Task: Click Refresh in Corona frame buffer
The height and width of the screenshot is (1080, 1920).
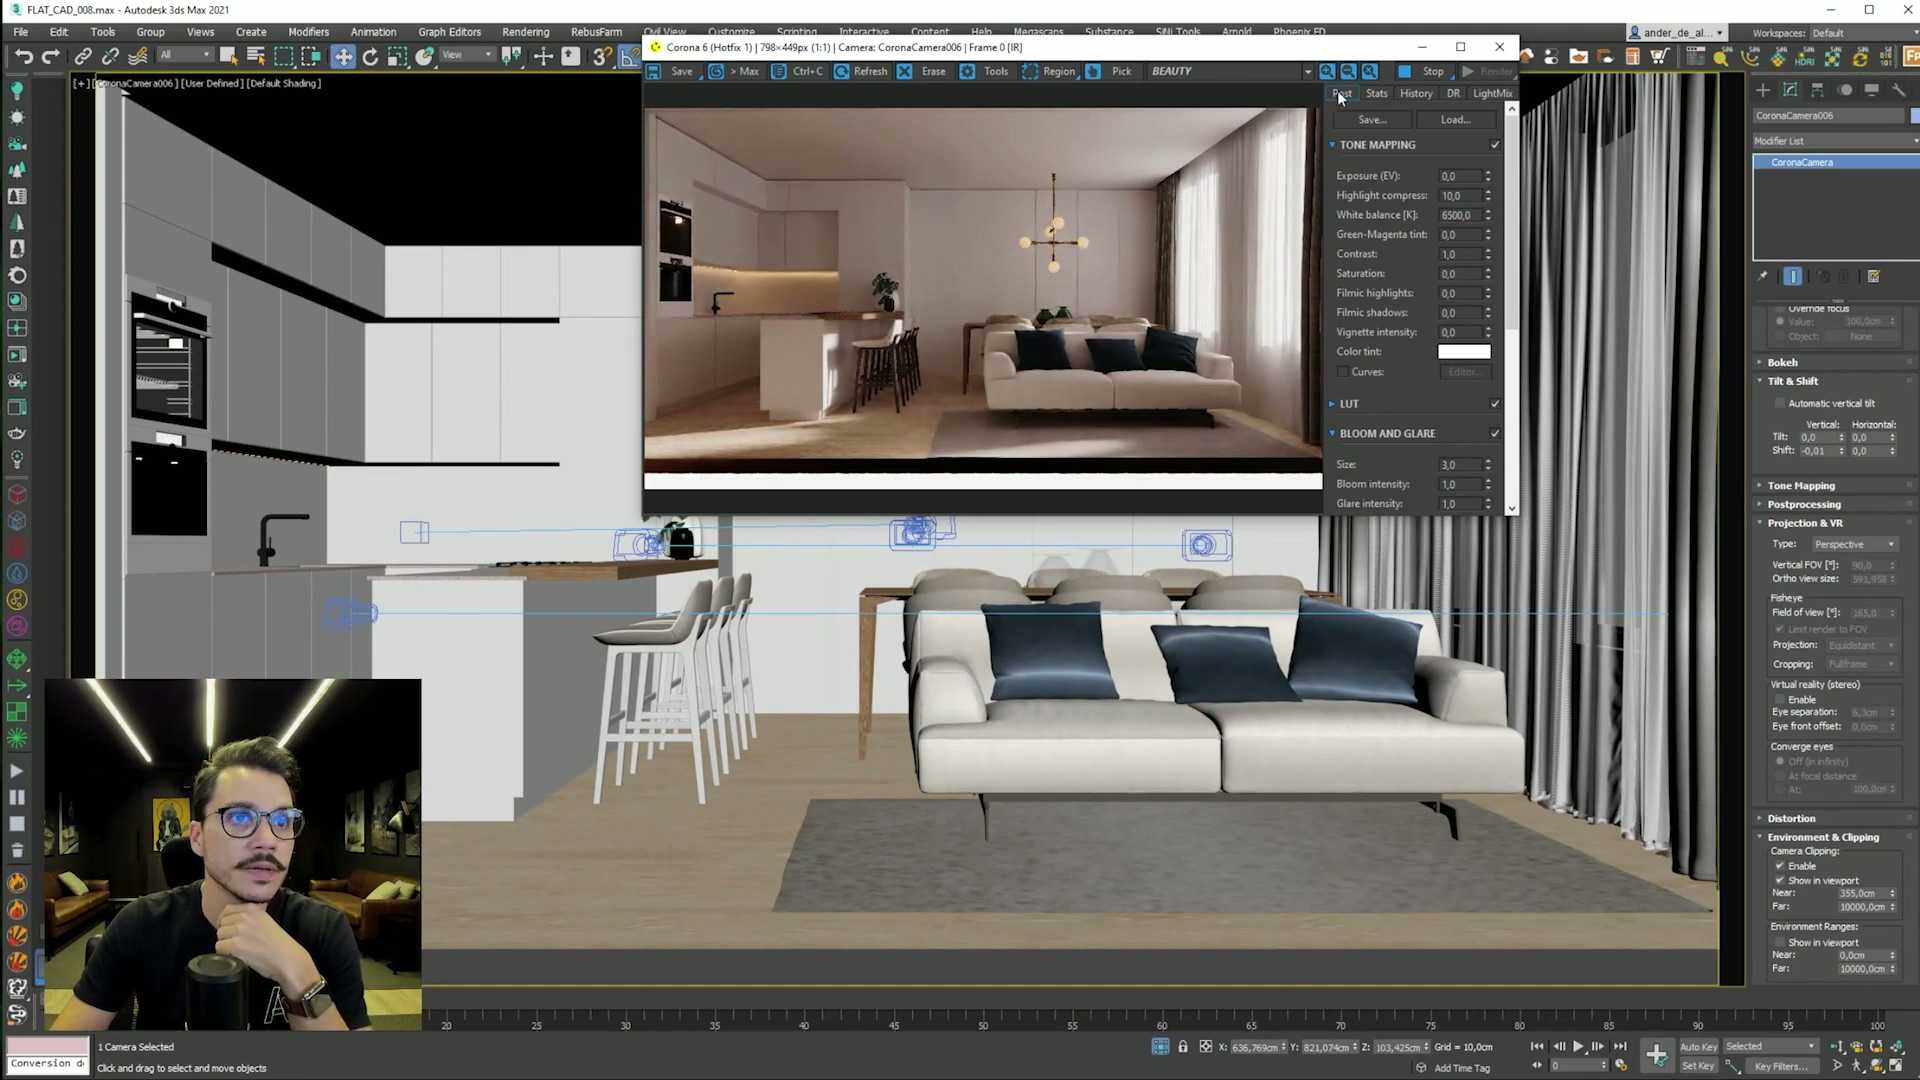Action: 861,72
